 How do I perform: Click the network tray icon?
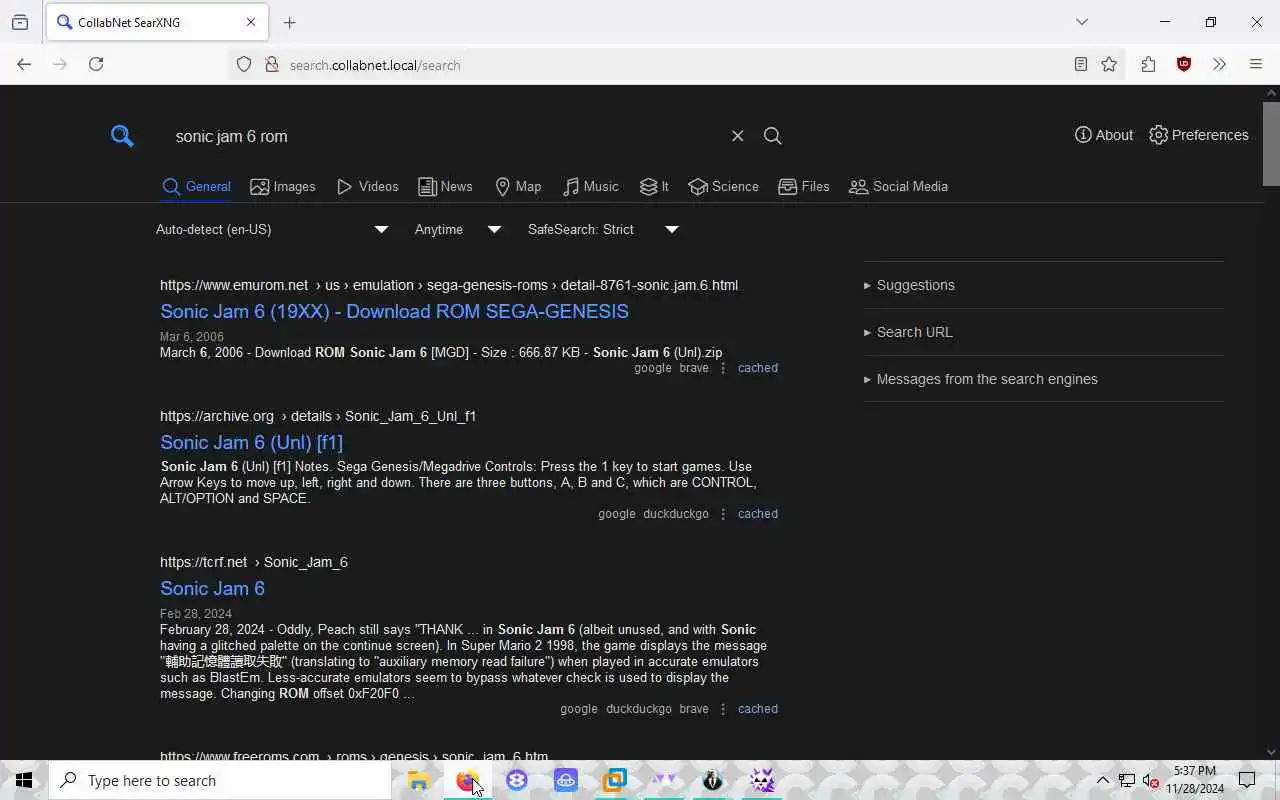tap(1127, 780)
